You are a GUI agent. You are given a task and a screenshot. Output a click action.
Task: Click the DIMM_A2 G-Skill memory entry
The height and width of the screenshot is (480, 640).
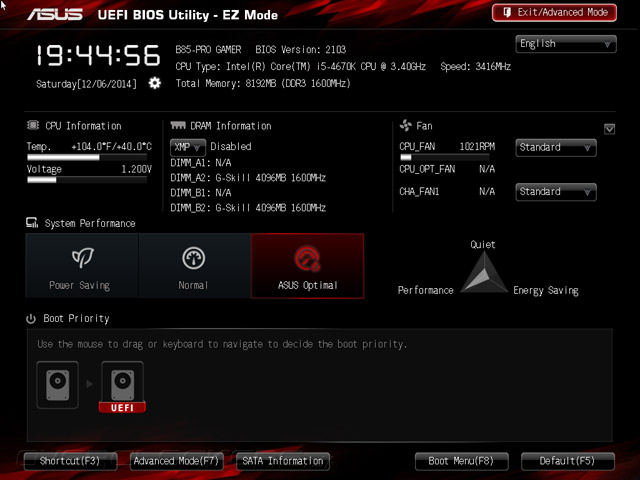(248, 178)
